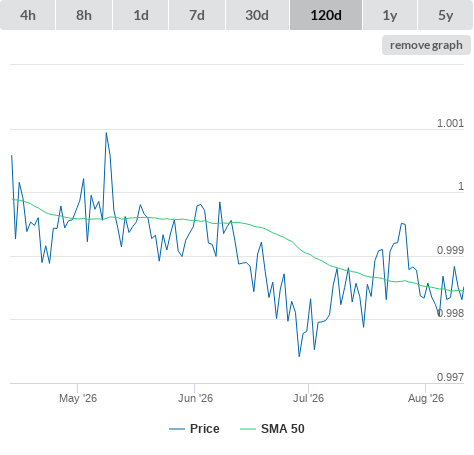Click the green SMA 50 legend marker
The width and height of the screenshot is (474, 455).
coord(248,429)
